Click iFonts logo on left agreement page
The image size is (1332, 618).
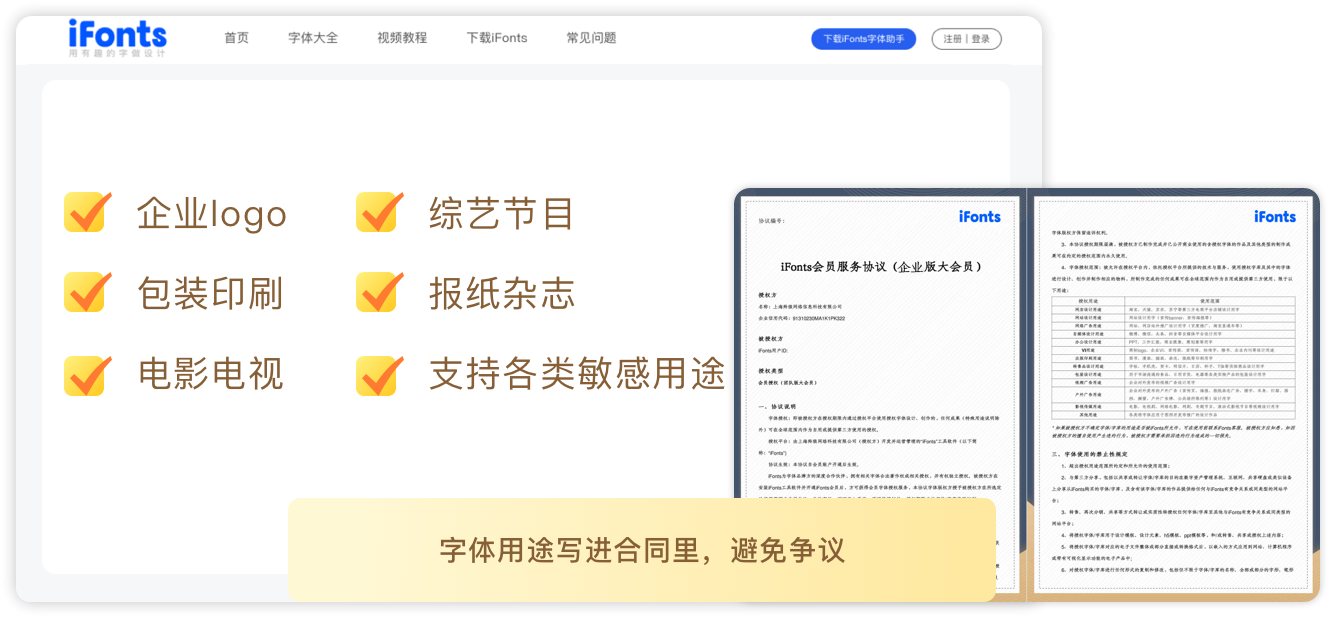pyautogui.click(x=979, y=217)
